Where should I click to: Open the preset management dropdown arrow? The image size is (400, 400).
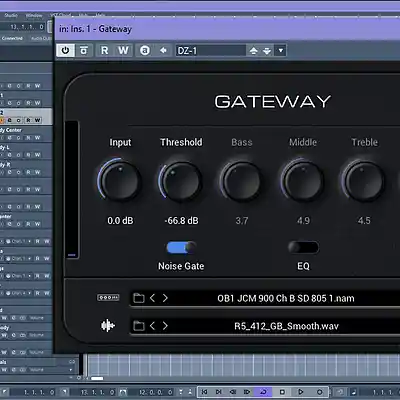(281, 51)
